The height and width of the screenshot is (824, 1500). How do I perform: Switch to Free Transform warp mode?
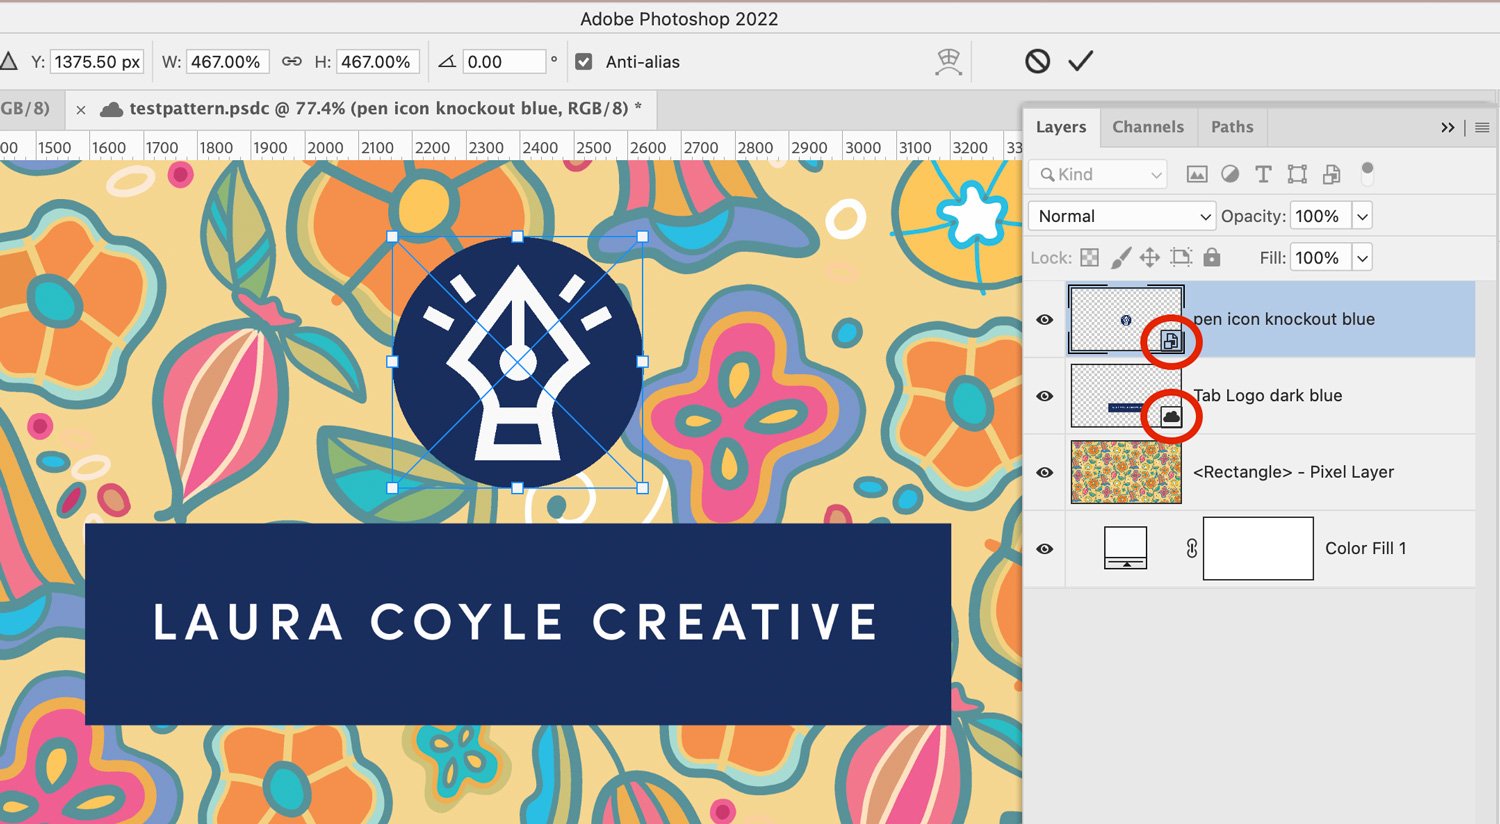click(x=948, y=61)
